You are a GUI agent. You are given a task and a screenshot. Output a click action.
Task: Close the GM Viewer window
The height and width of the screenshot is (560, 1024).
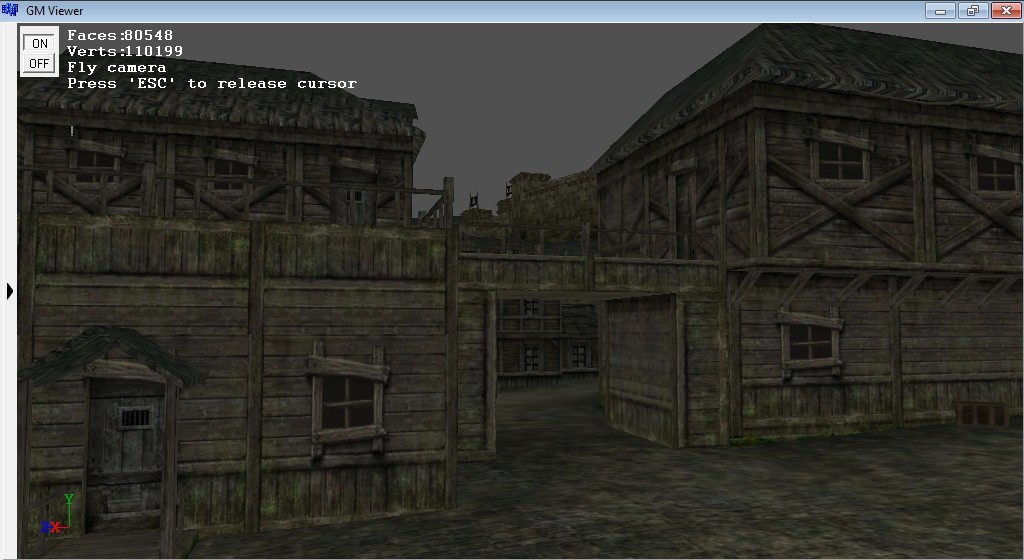pos(1006,10)
